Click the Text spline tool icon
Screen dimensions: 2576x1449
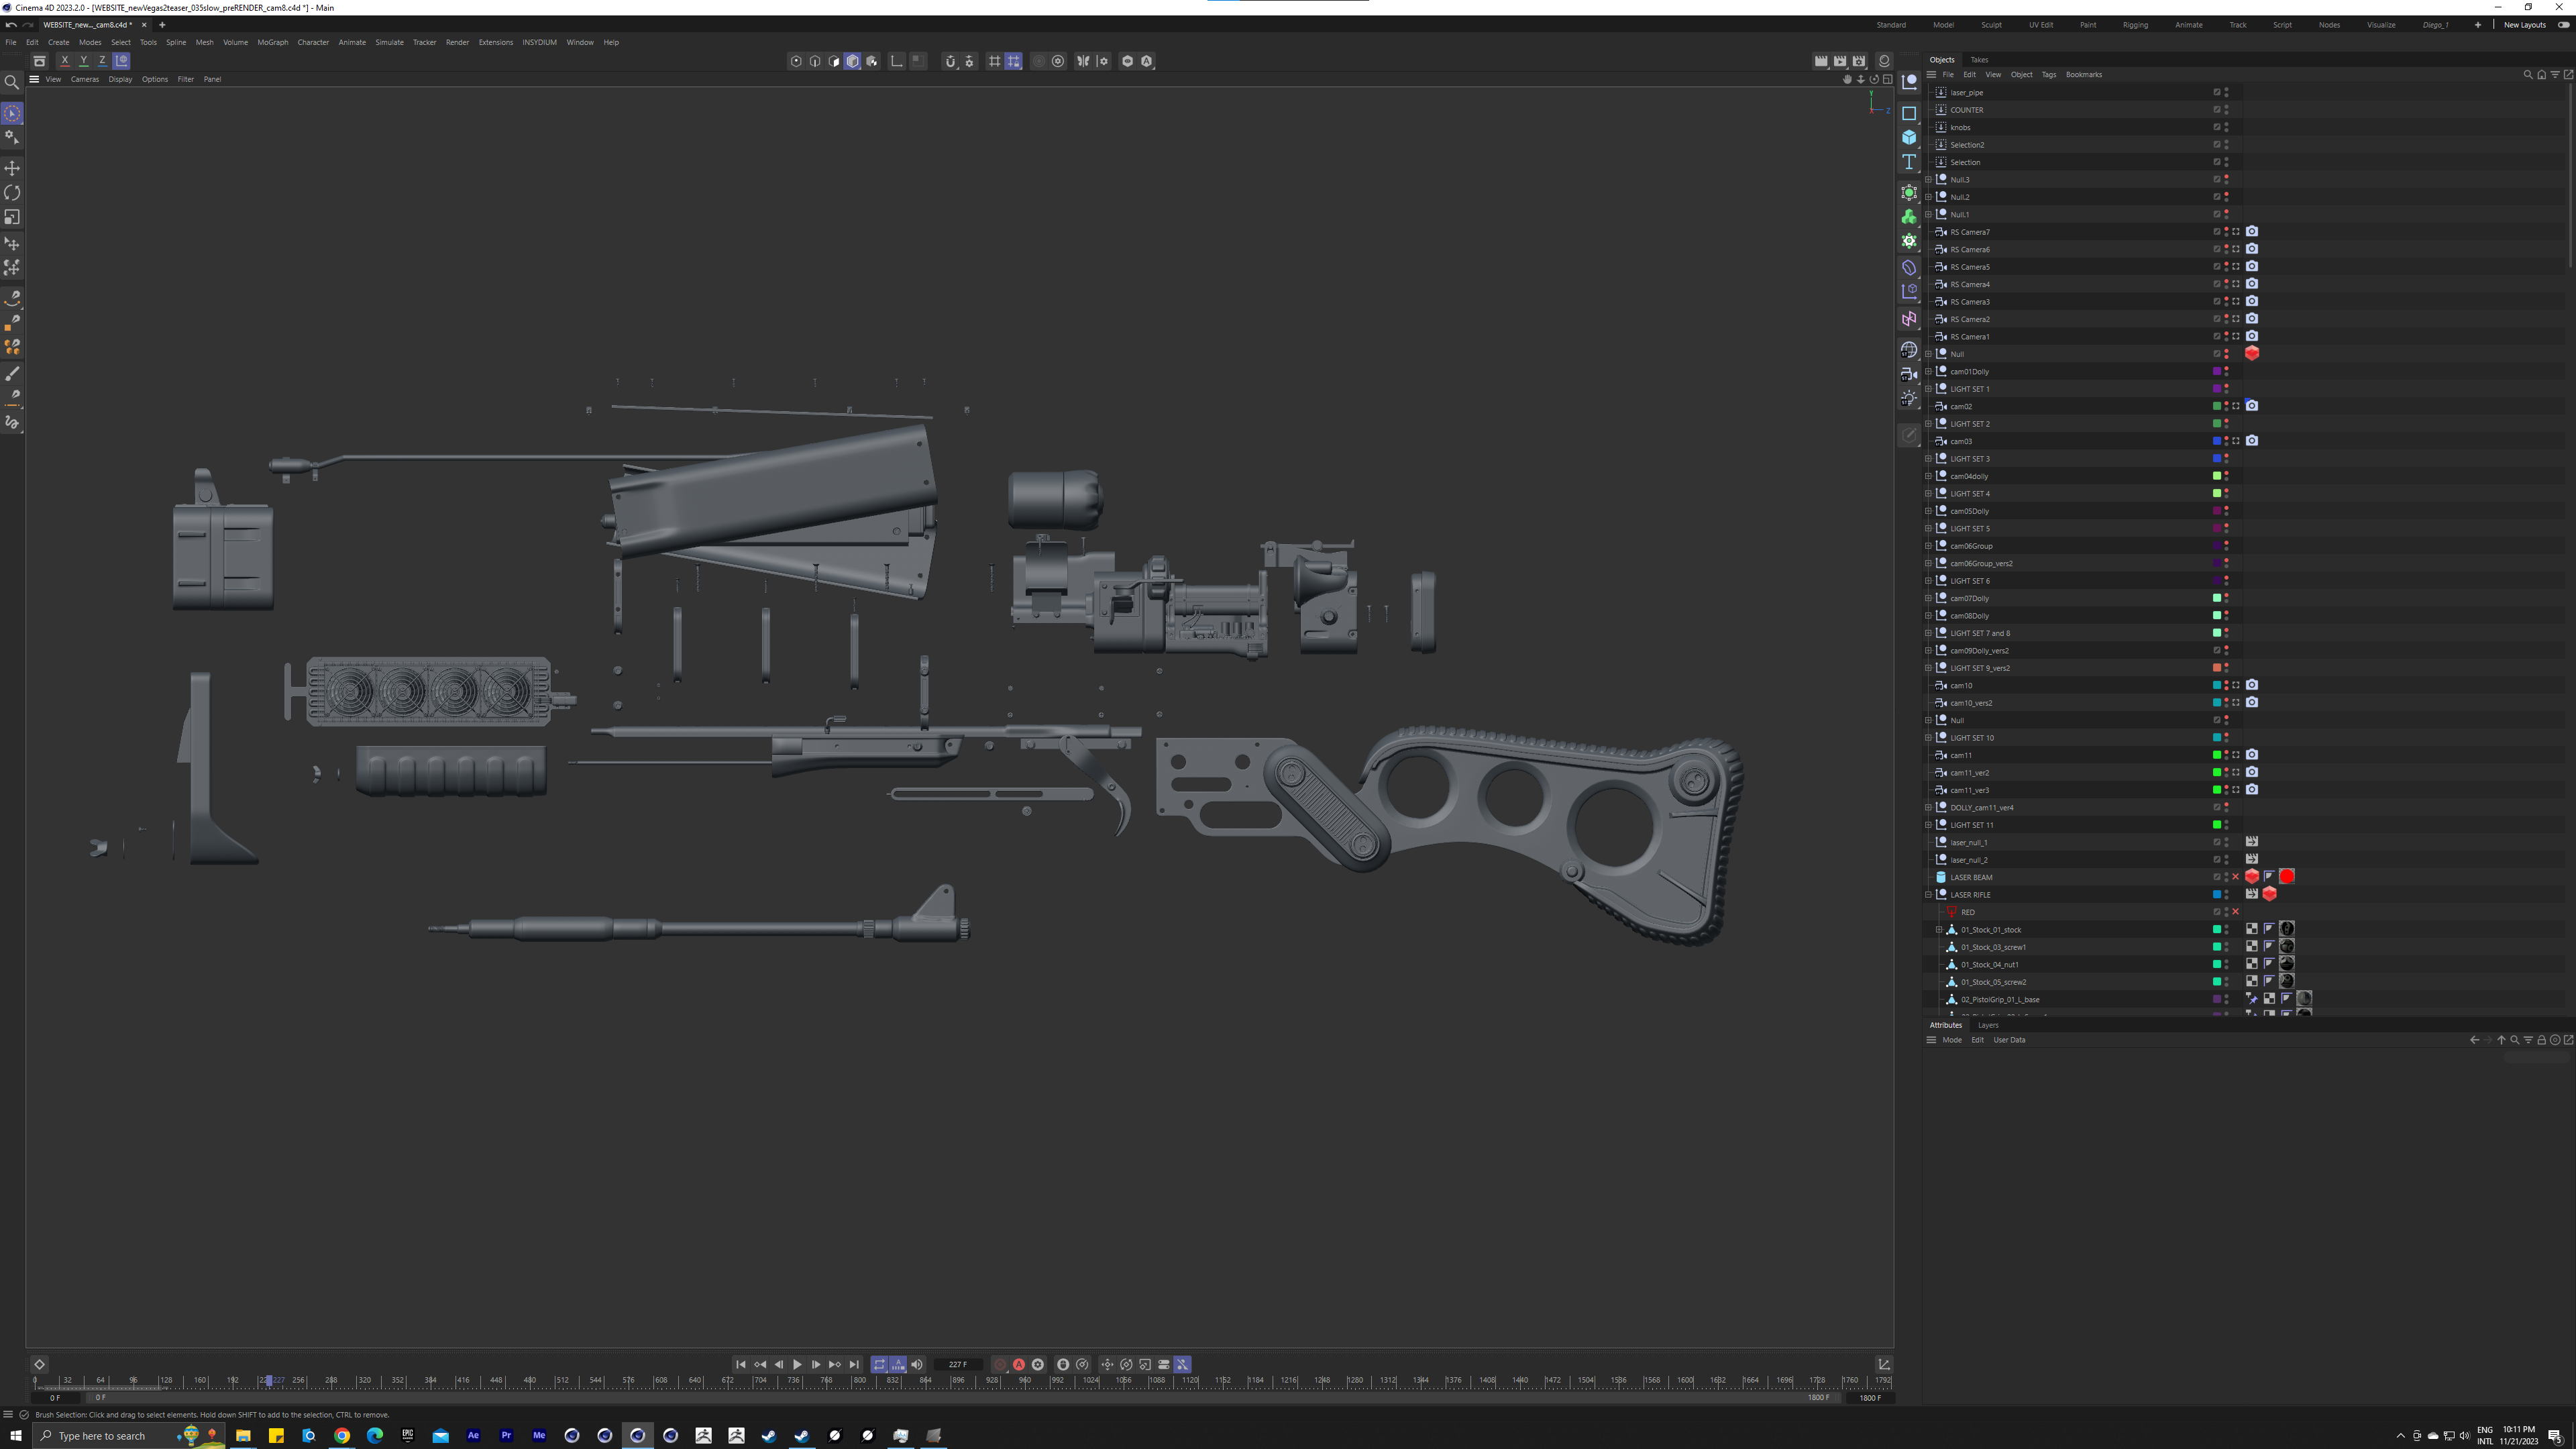click(x=1909, y=162)
